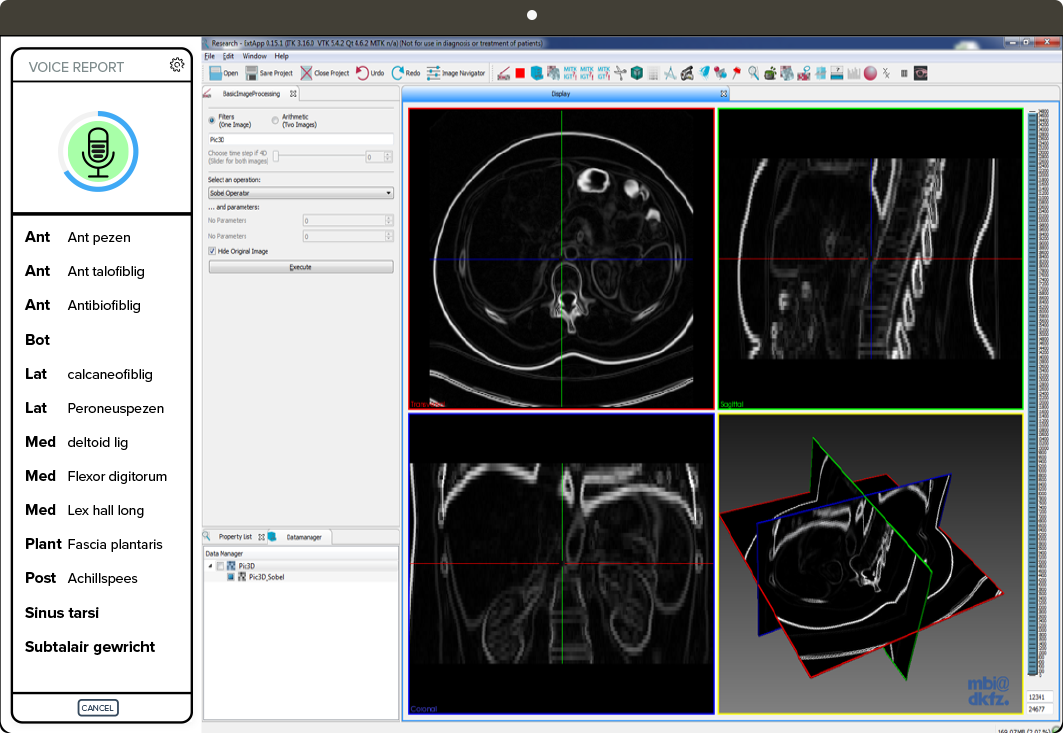Toggle visibility checkbox of Pic3D node

pyautogui.click(x=220, y=566)
